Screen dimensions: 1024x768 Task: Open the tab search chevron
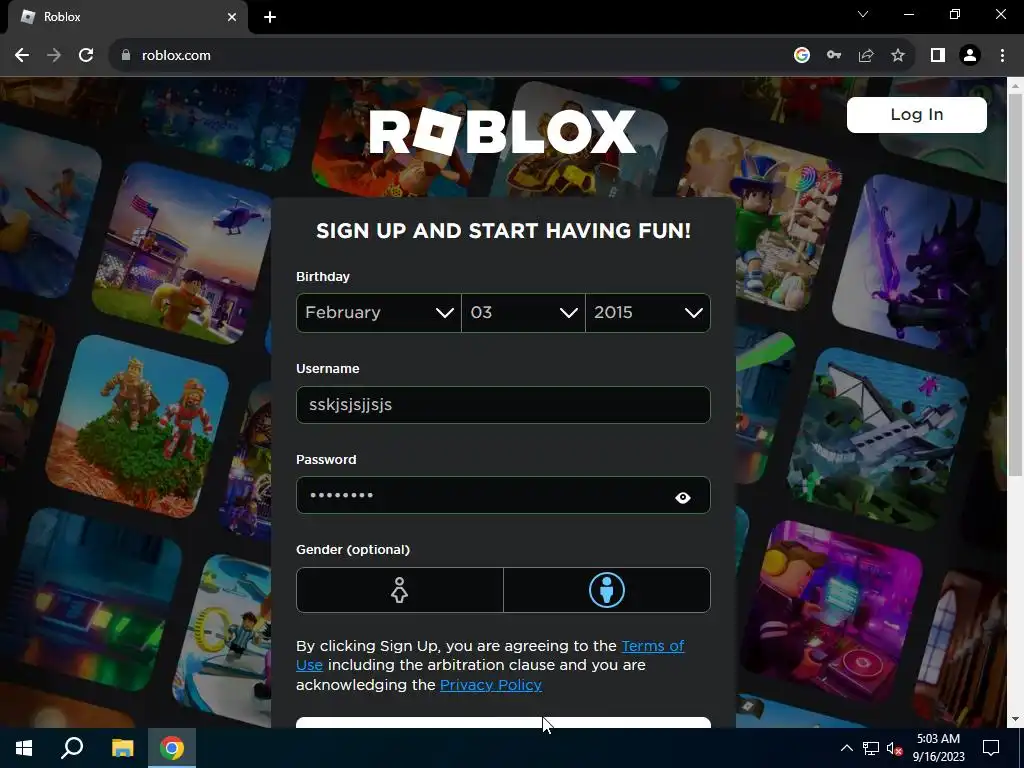[x=863, y=14]
